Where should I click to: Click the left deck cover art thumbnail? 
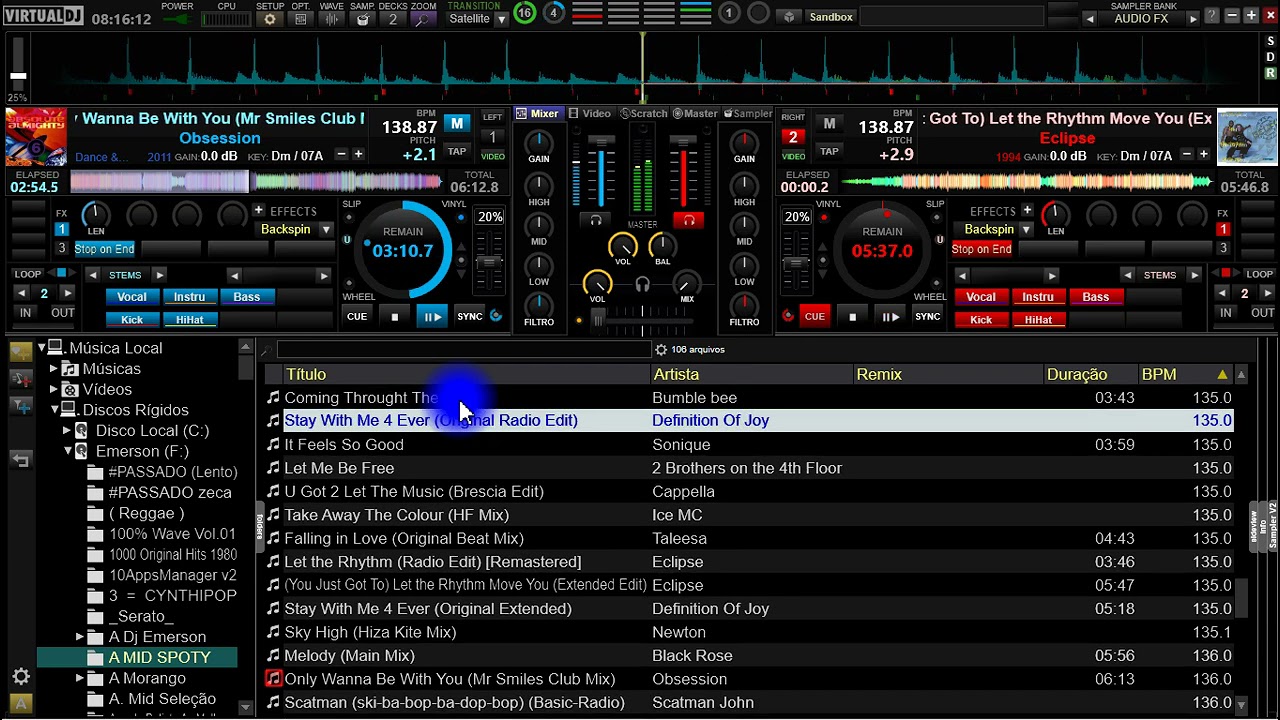[x=36, y=136]
